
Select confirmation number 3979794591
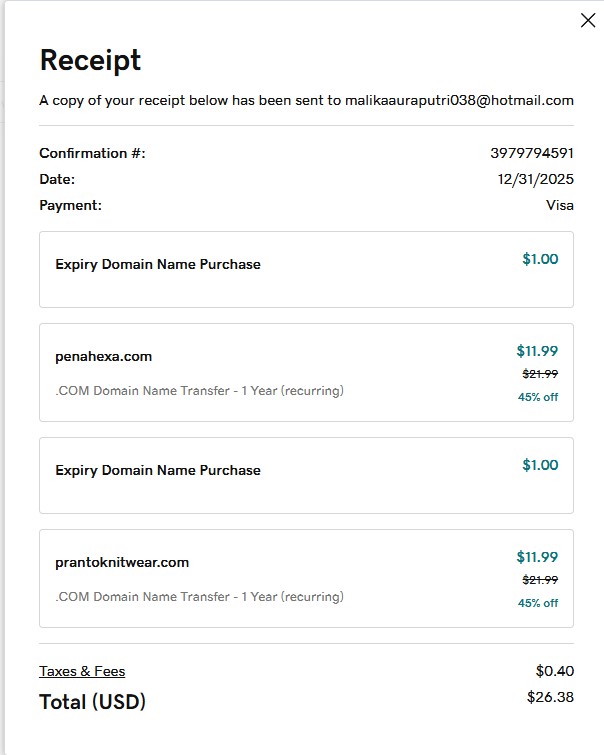[x=532, y=153]
